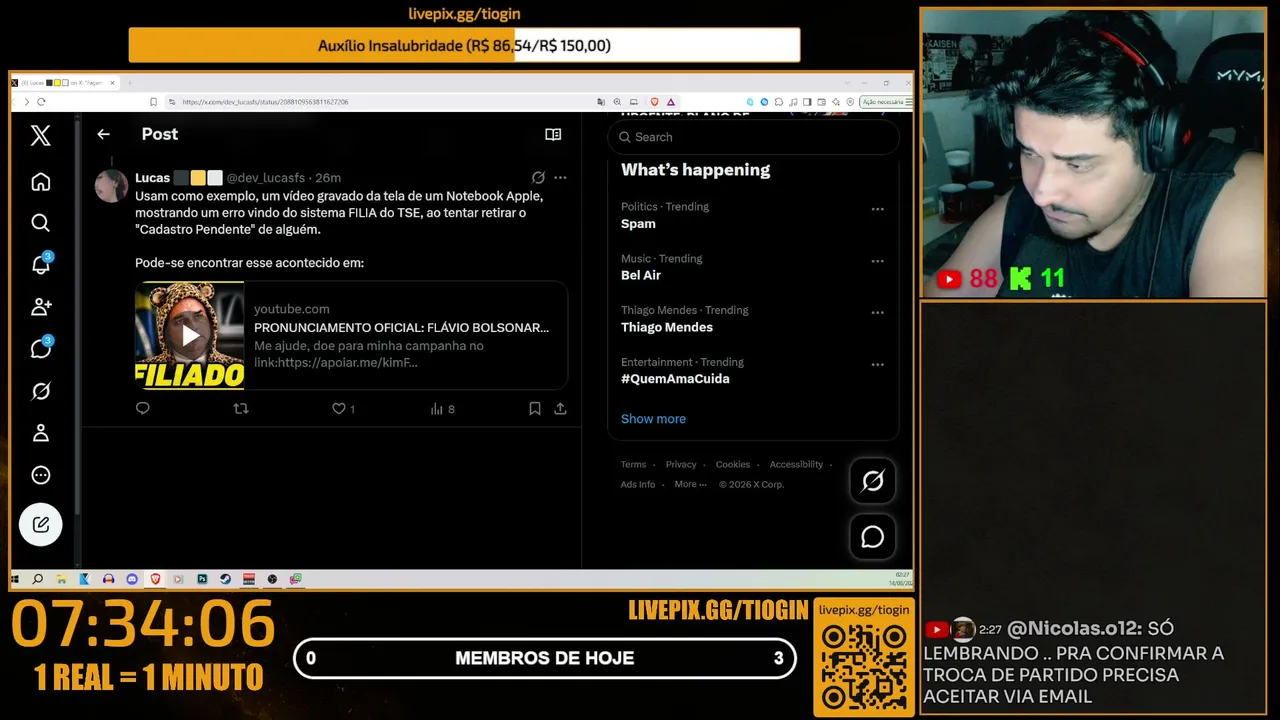The width and height of the screenshot is (1280, 720).
Task: Click the Auxílio Insalubridade donation progress bar
Action: point(464,45)
